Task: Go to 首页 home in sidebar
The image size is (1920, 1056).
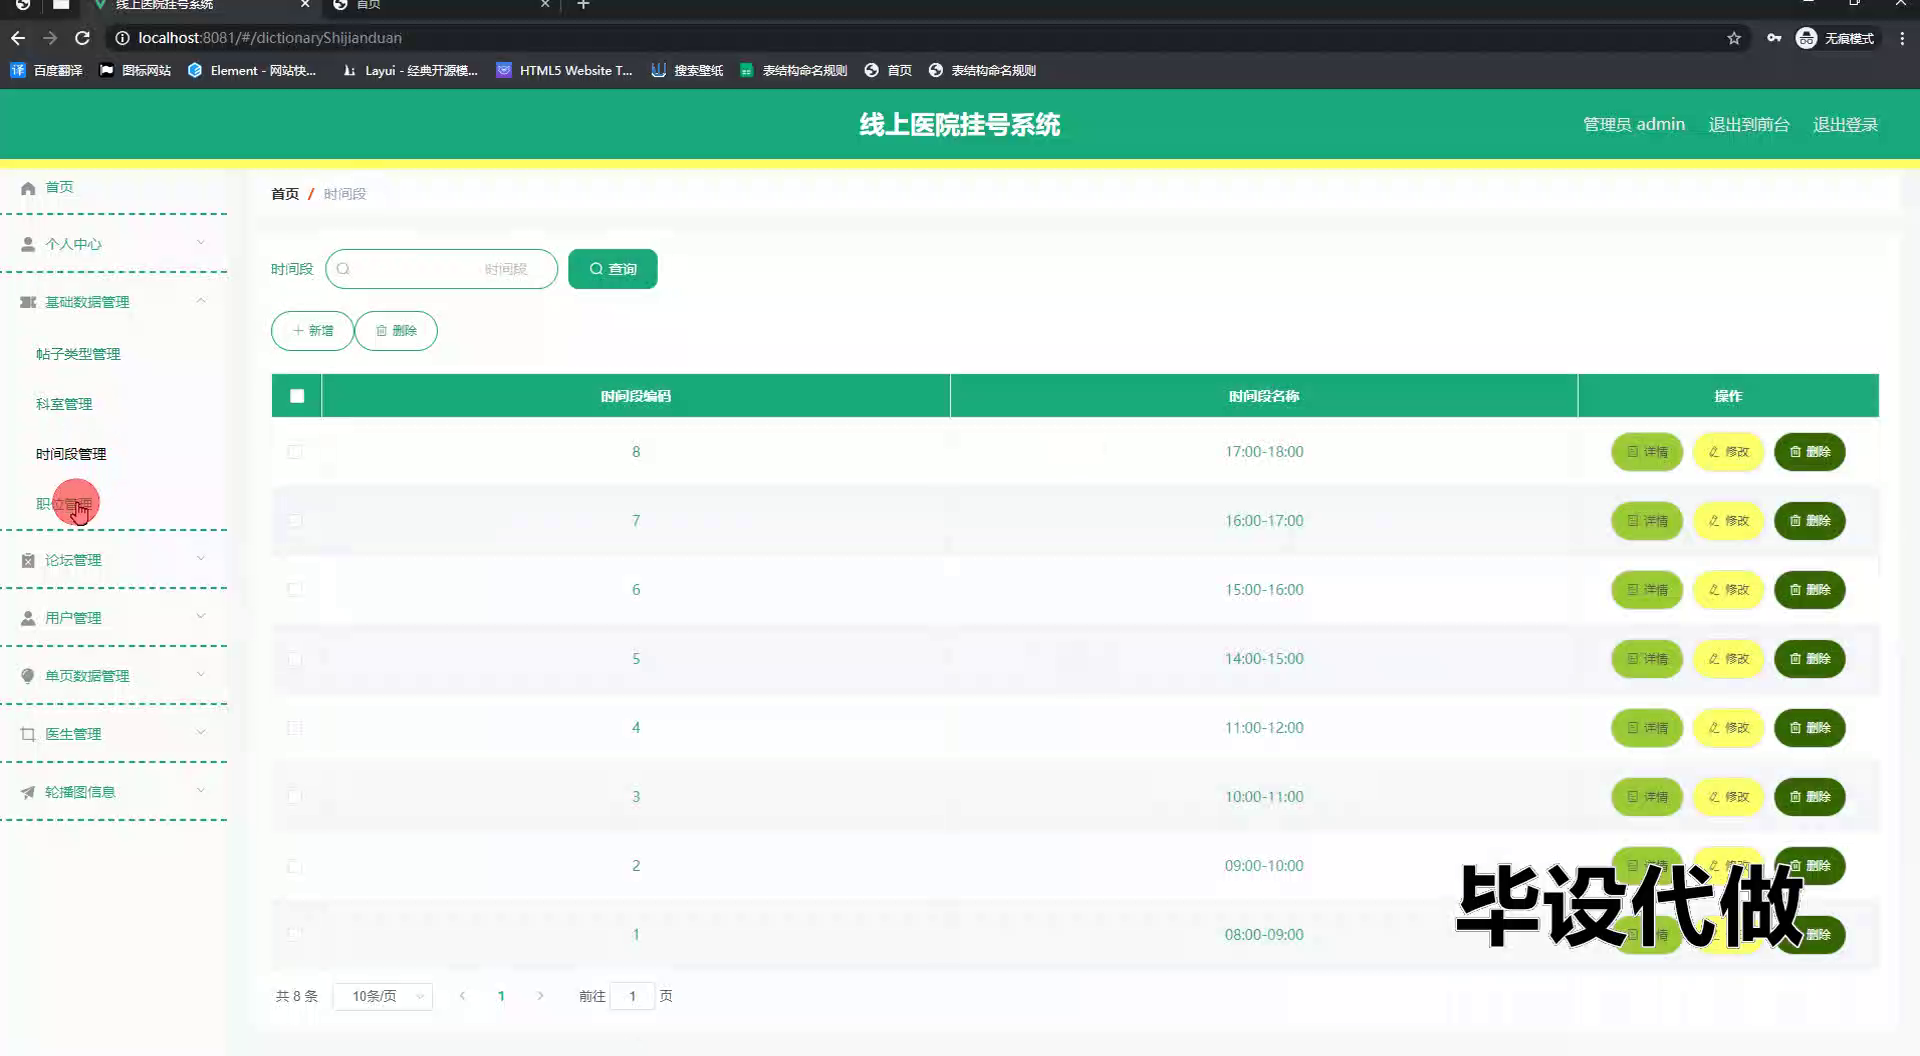Action: (58, 187)
